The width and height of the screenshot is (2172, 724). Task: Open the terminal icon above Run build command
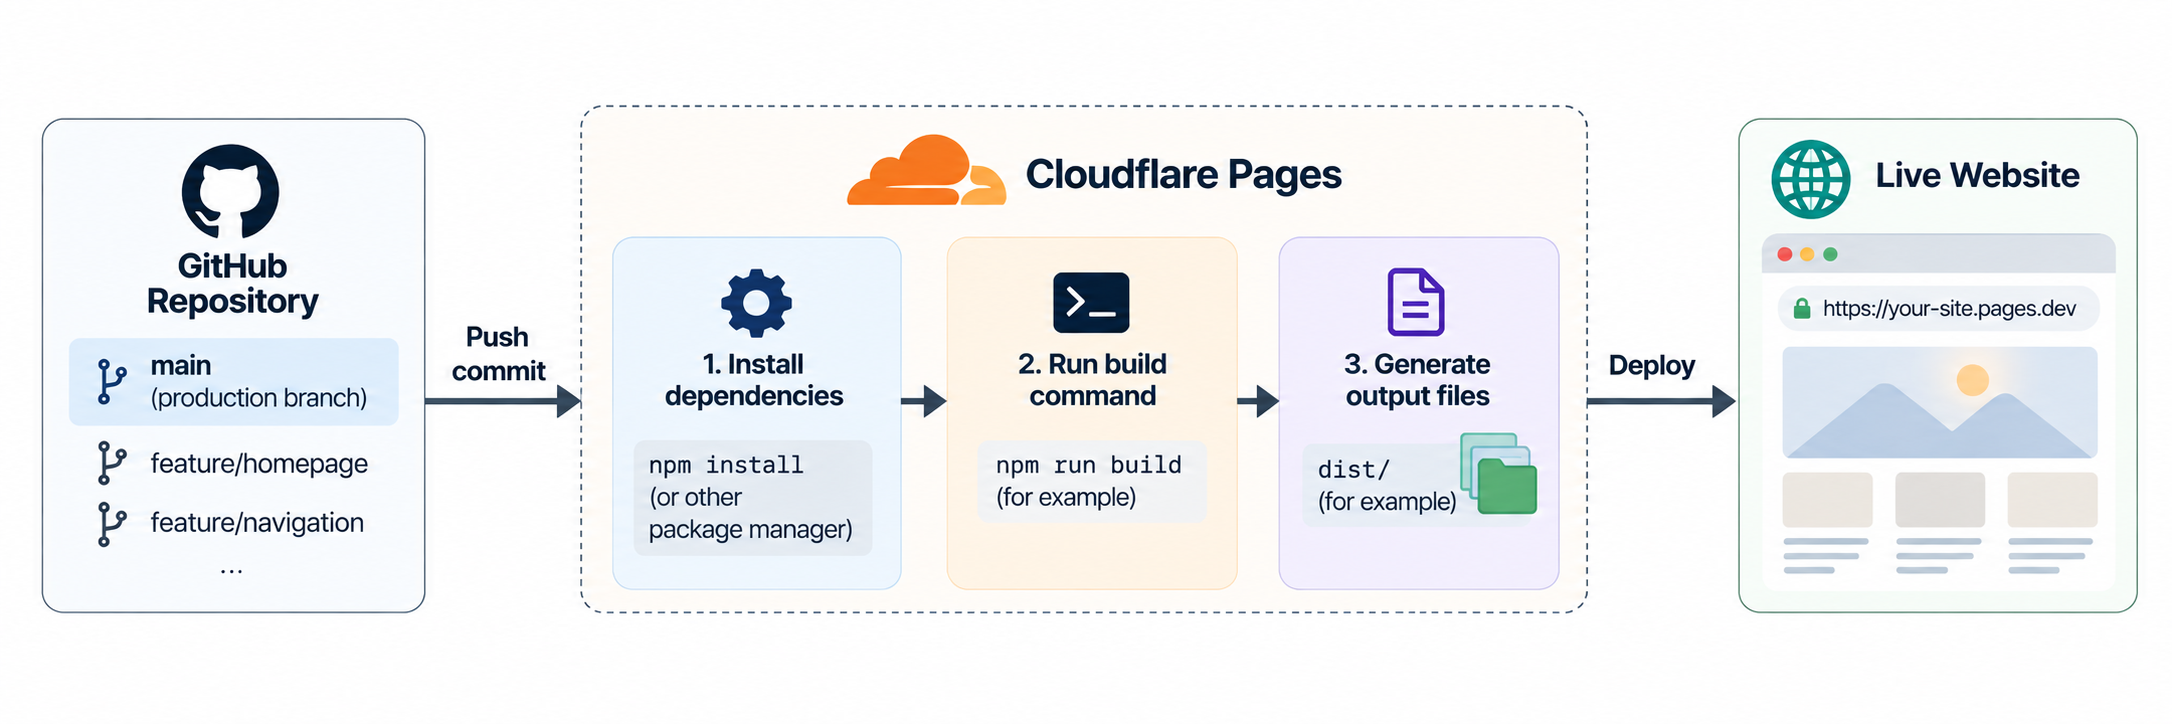pos(1091,302)
